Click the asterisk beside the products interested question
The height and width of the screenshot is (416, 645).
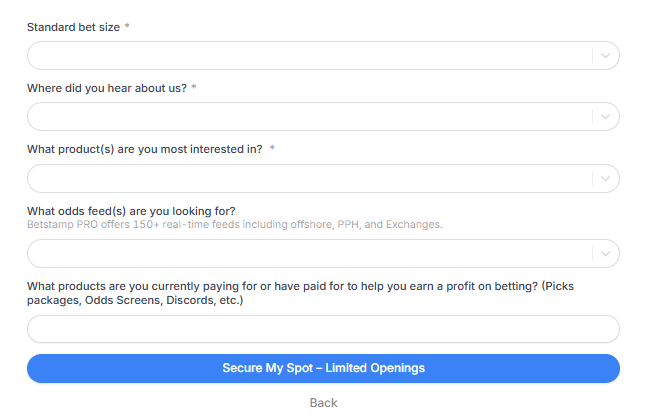click(272, 149)
